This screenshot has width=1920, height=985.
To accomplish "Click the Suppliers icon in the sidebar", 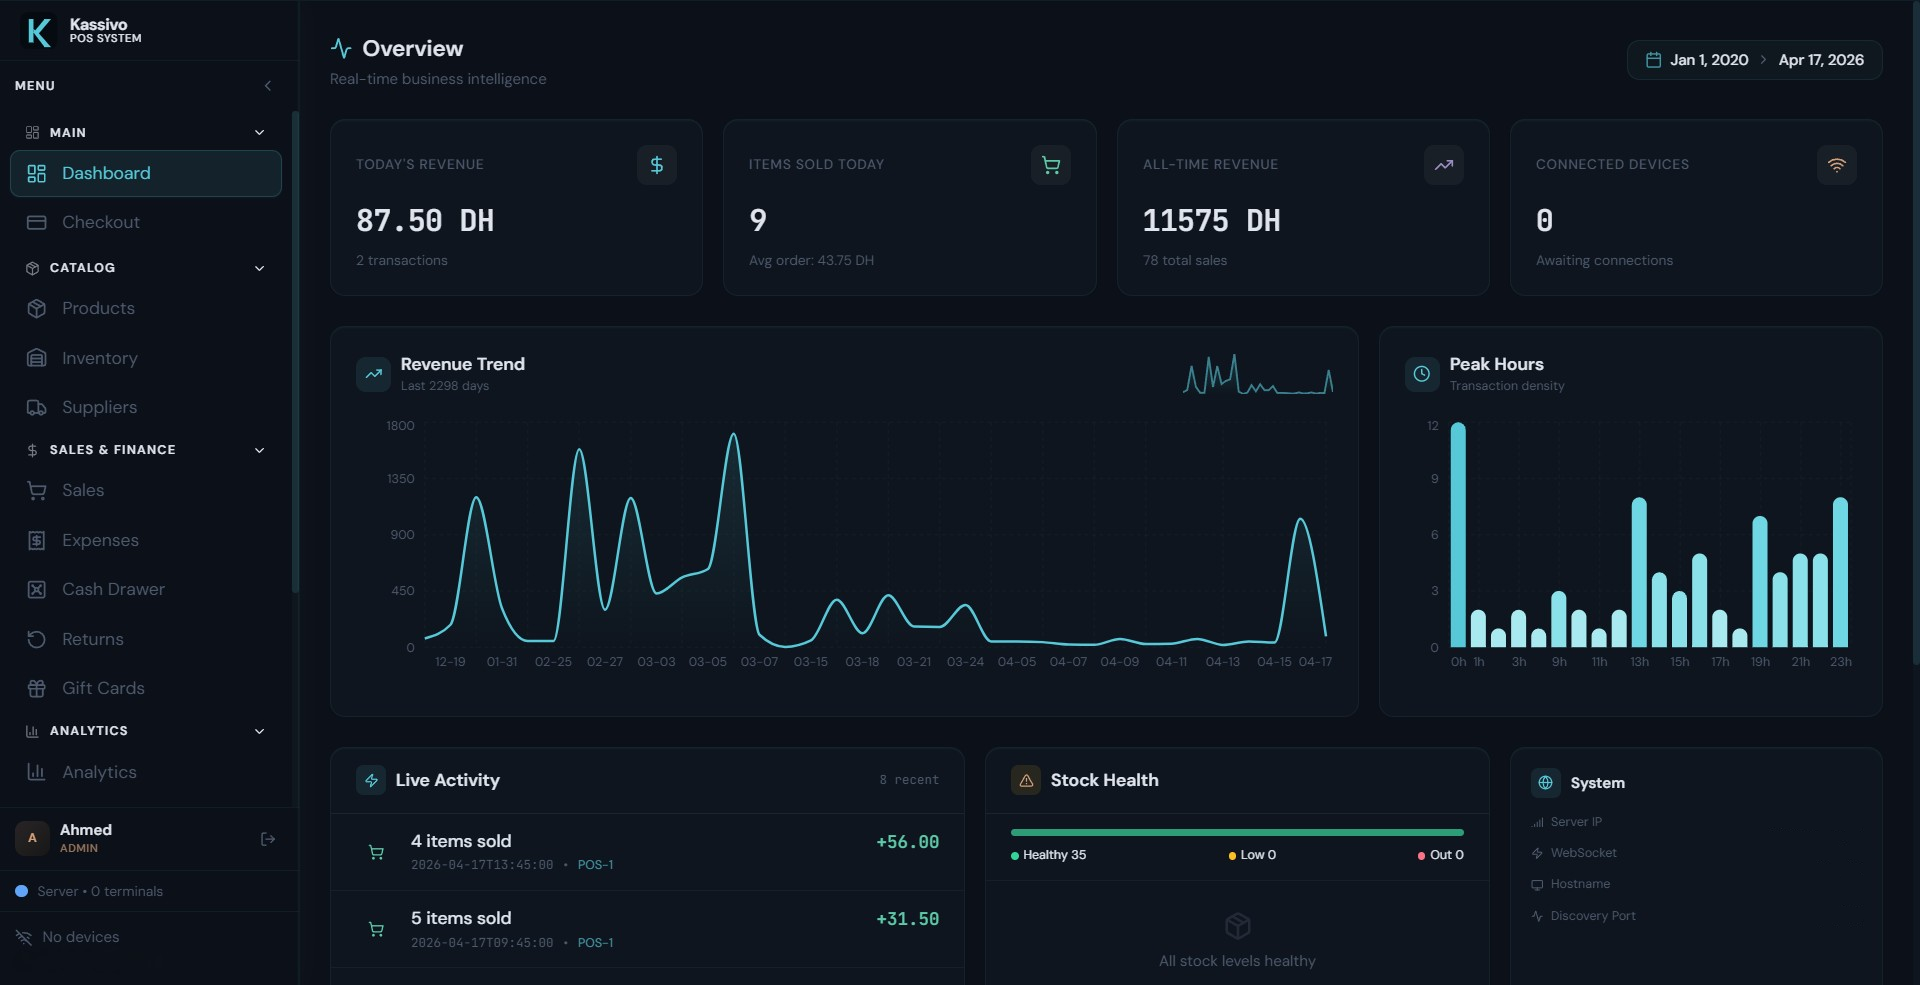I will tap(36, 408).
